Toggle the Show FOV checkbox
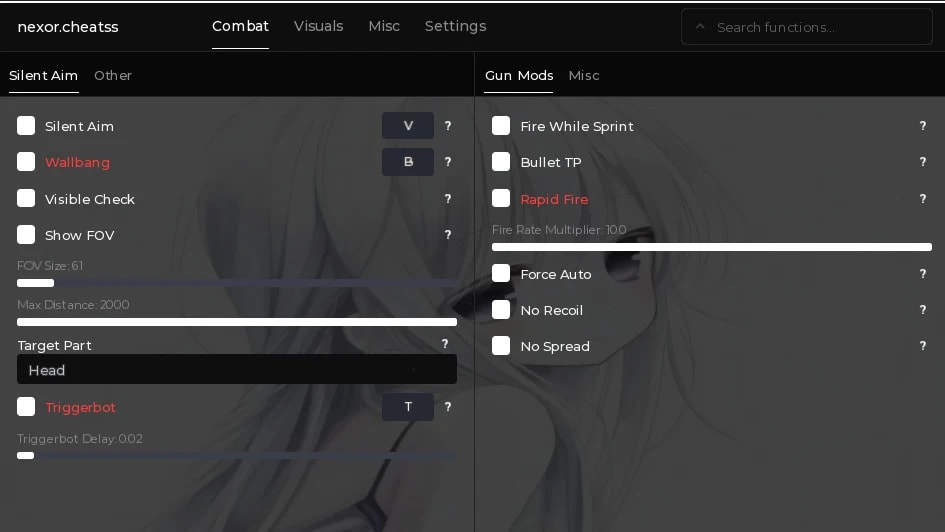945x532 pixels. [x=26, y=234]
